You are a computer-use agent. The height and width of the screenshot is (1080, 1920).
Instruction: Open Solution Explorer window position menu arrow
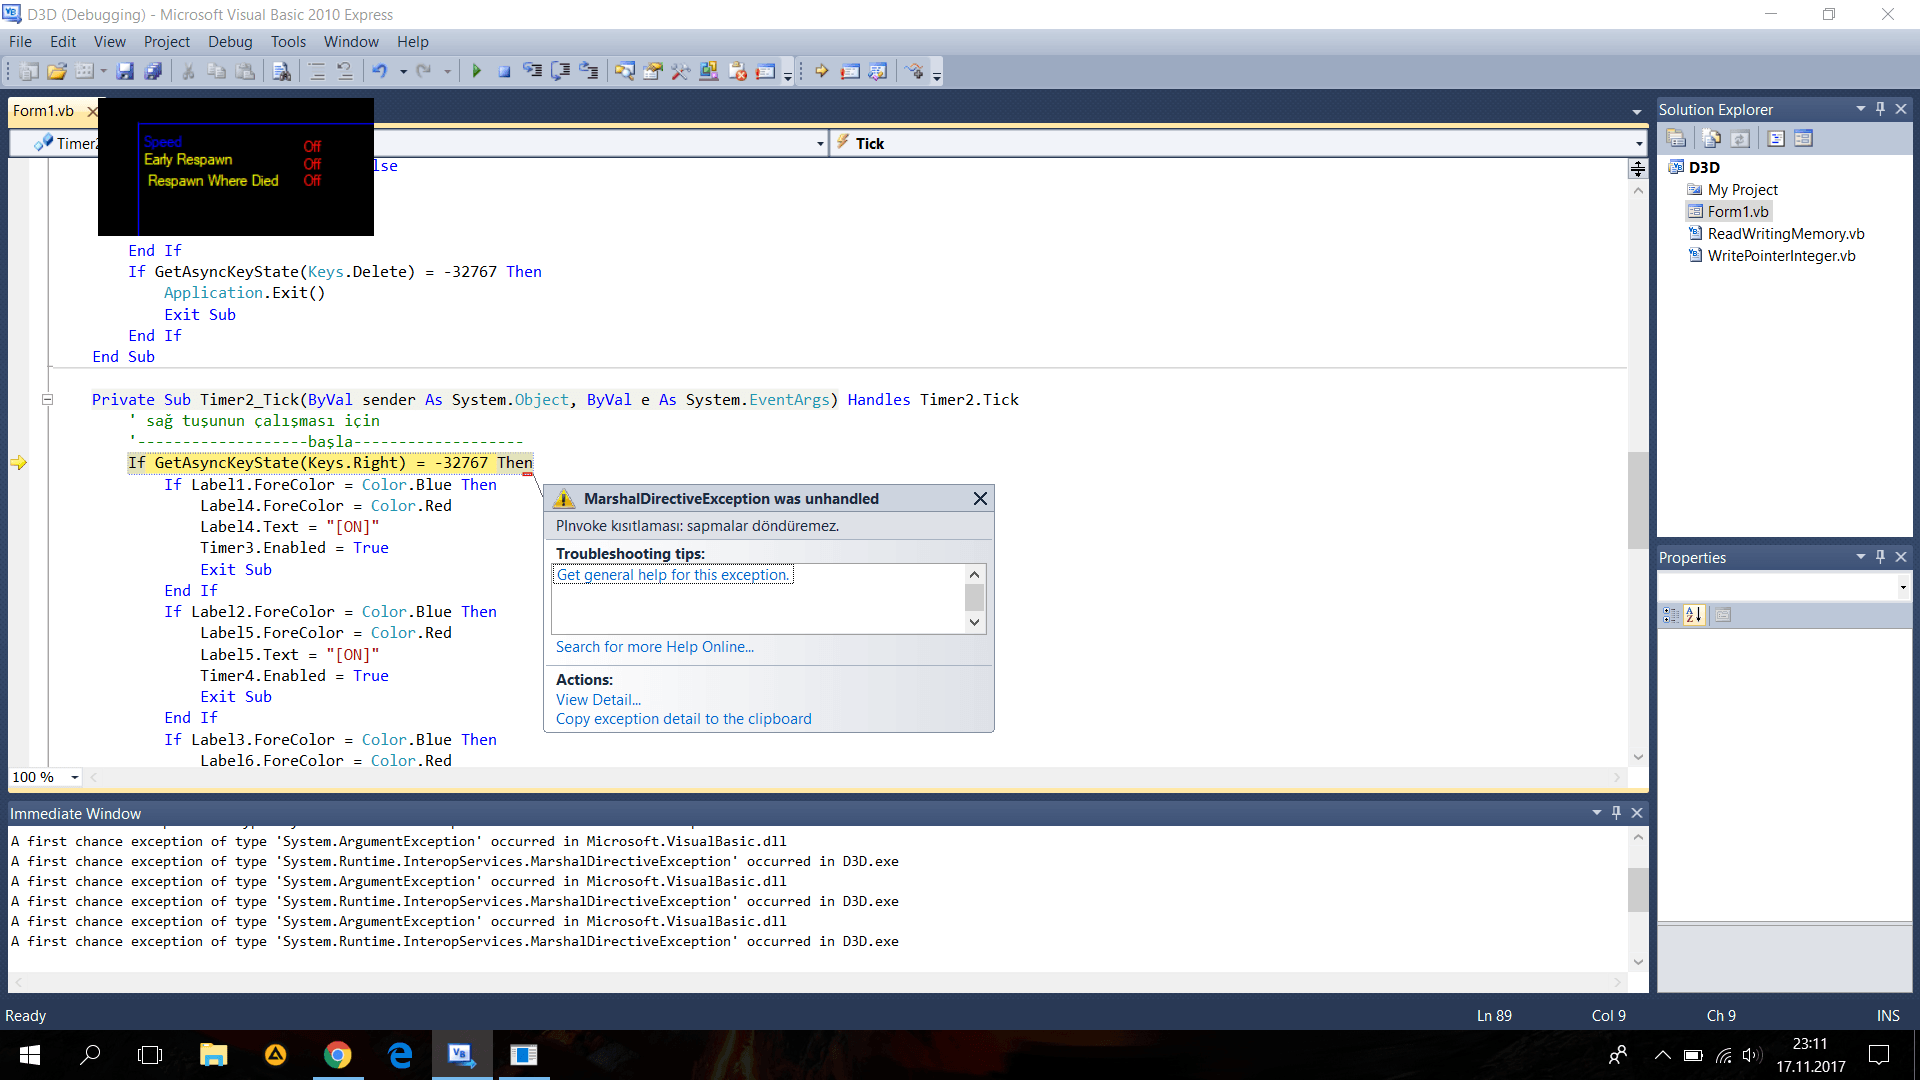(1860, 109)
